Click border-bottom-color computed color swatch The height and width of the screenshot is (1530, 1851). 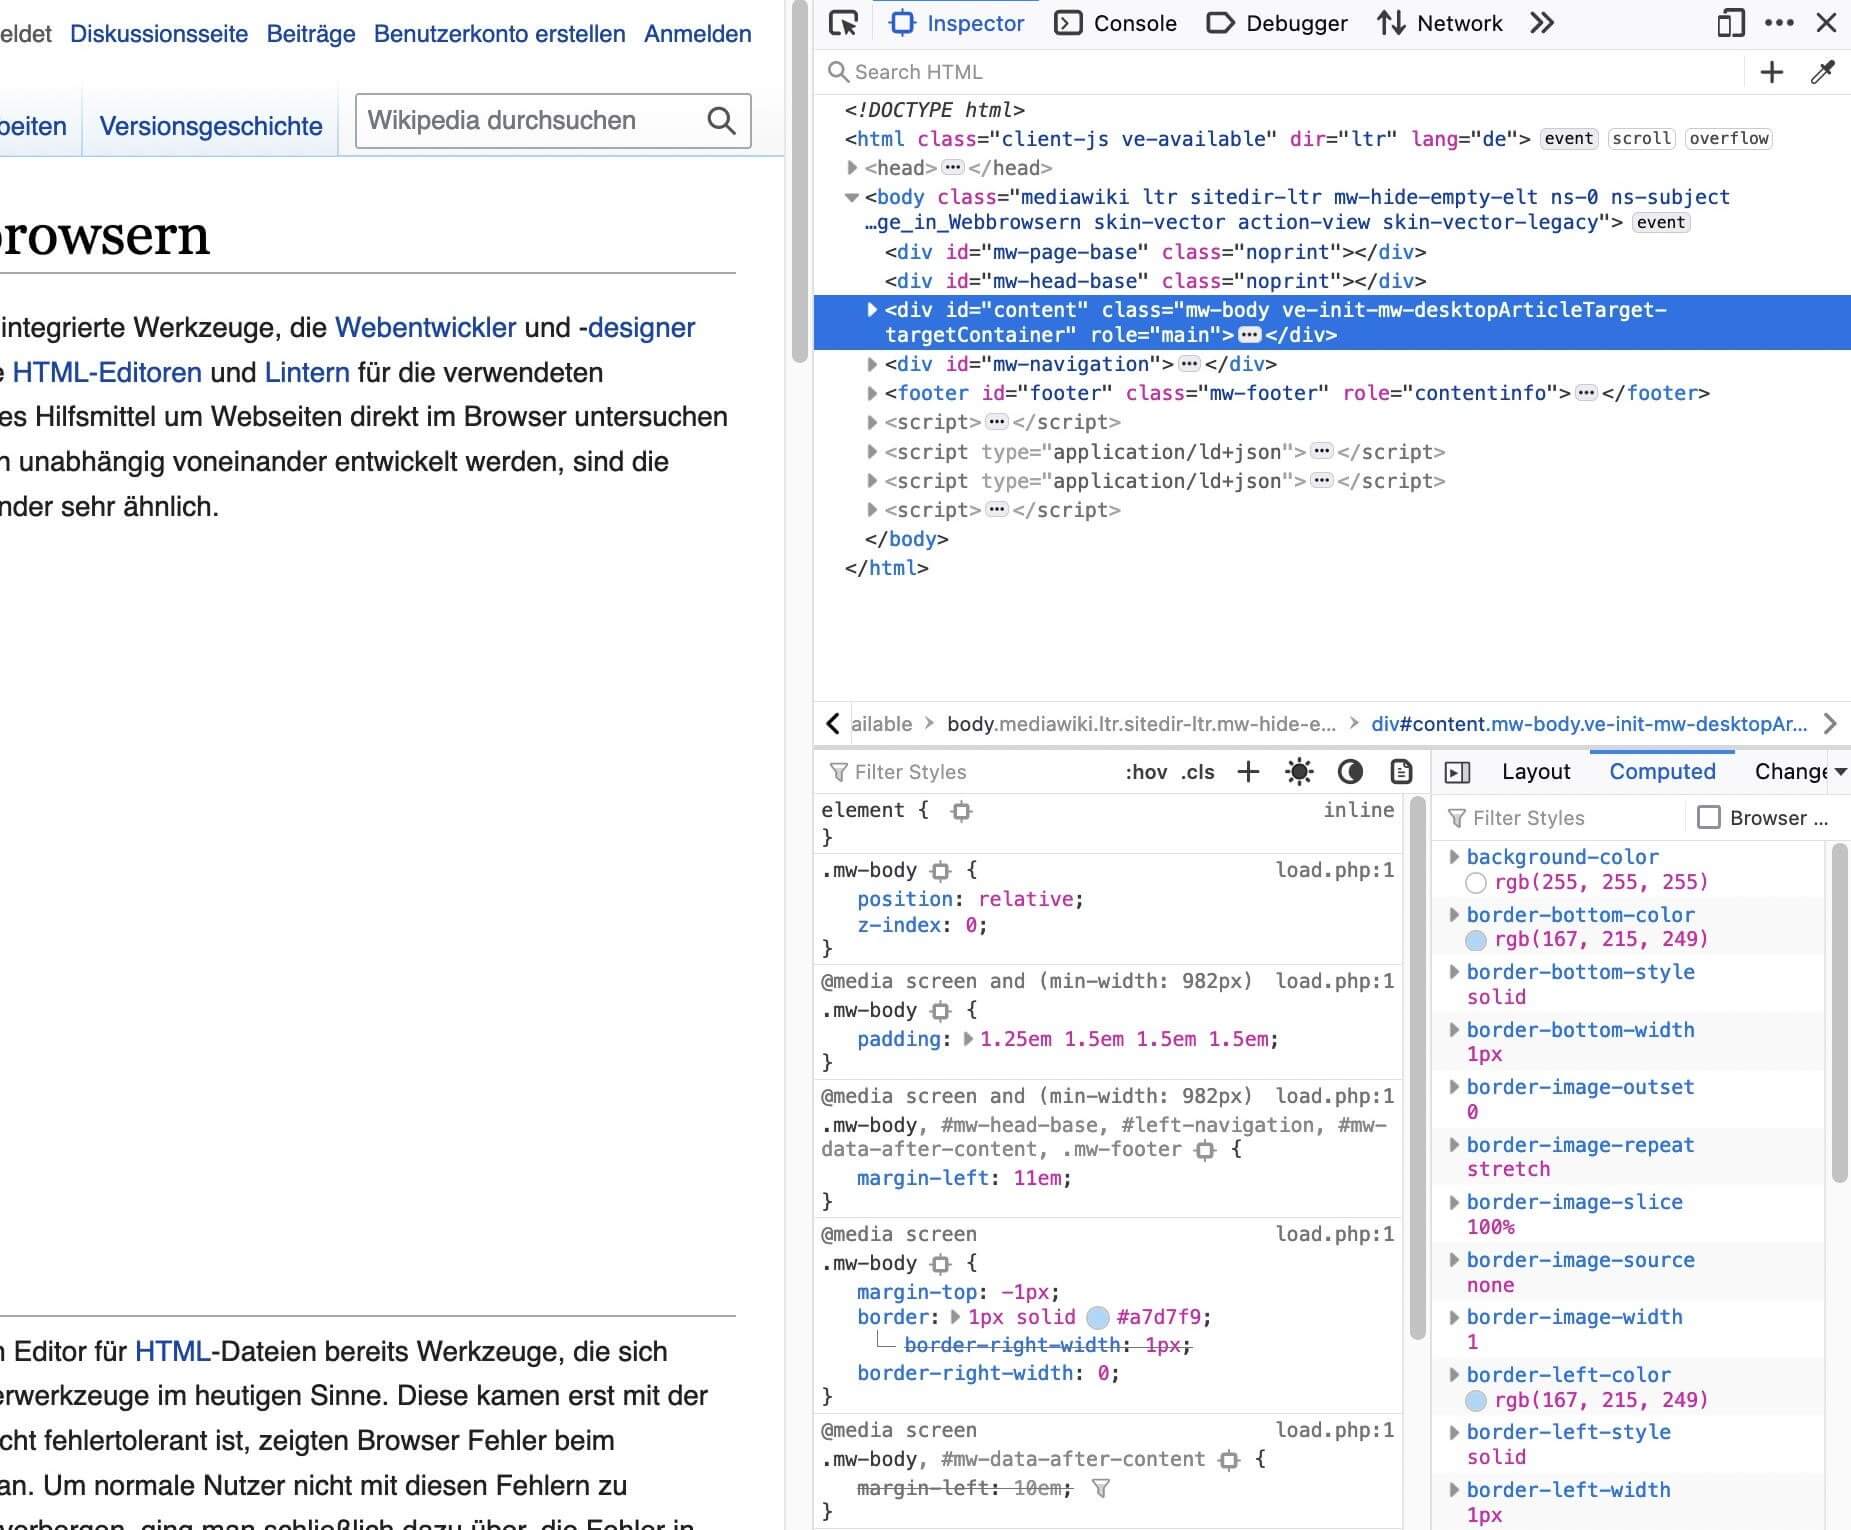pos(1476,940)
